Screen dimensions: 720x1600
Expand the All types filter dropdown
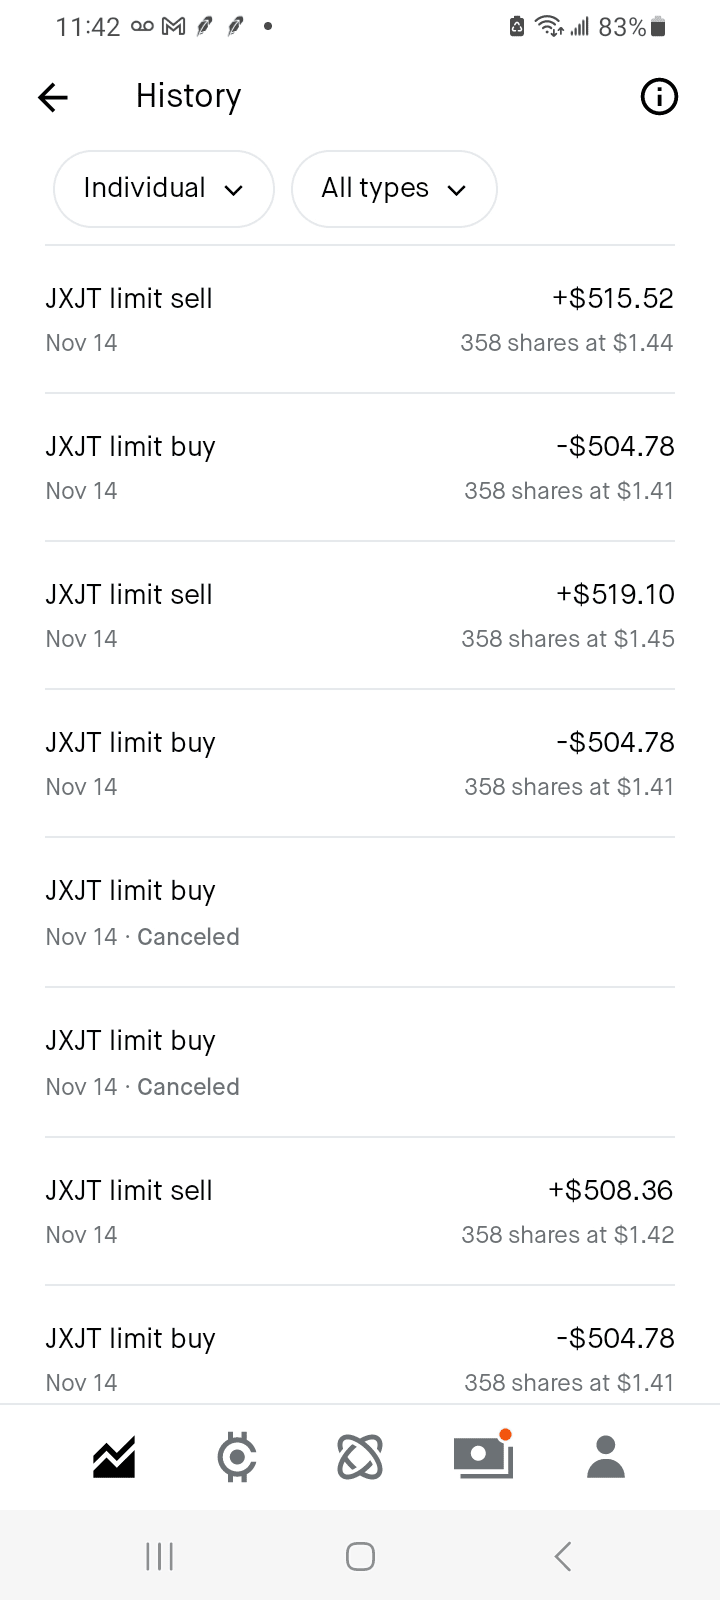point(394,189)
